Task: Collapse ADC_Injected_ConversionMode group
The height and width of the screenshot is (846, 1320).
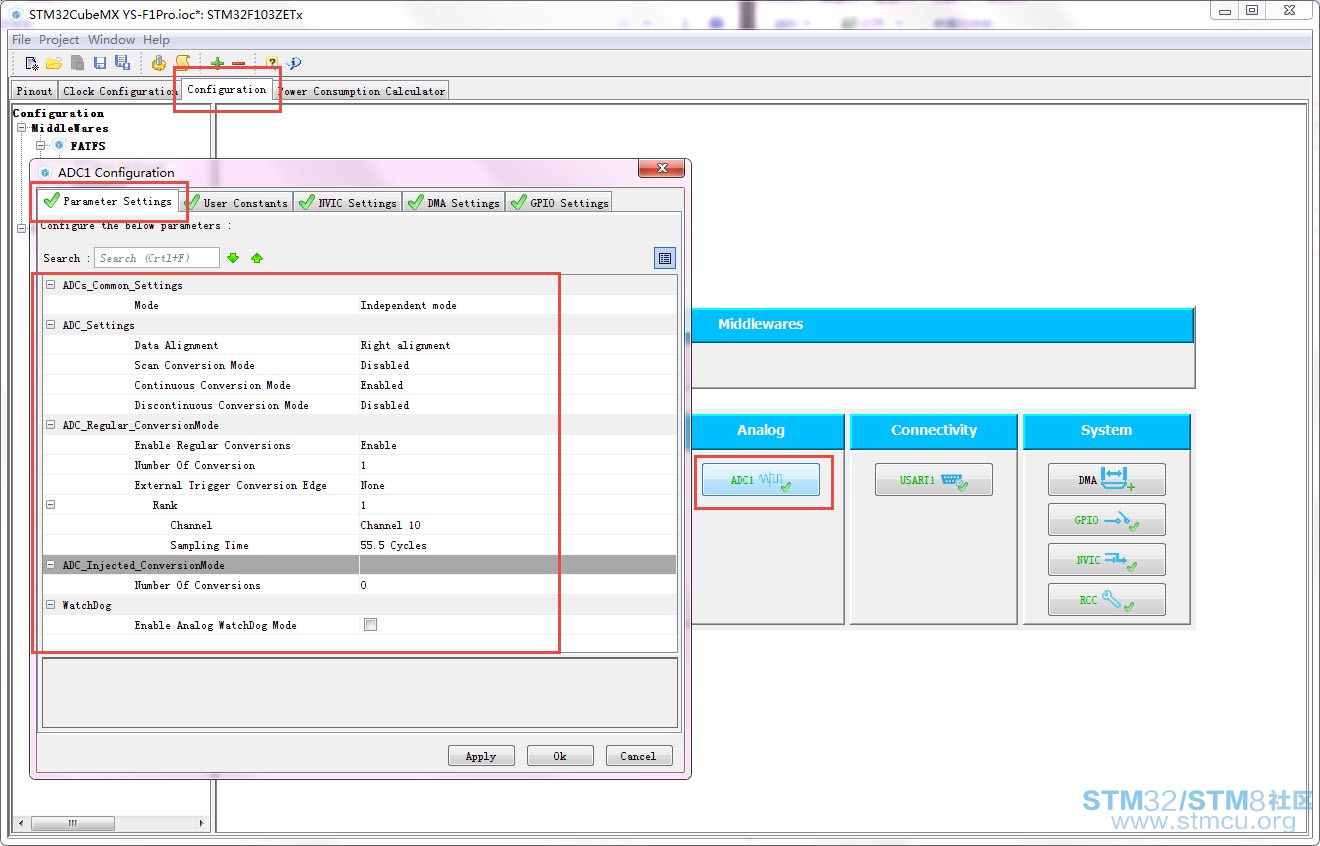Action: tap(50, 565)
